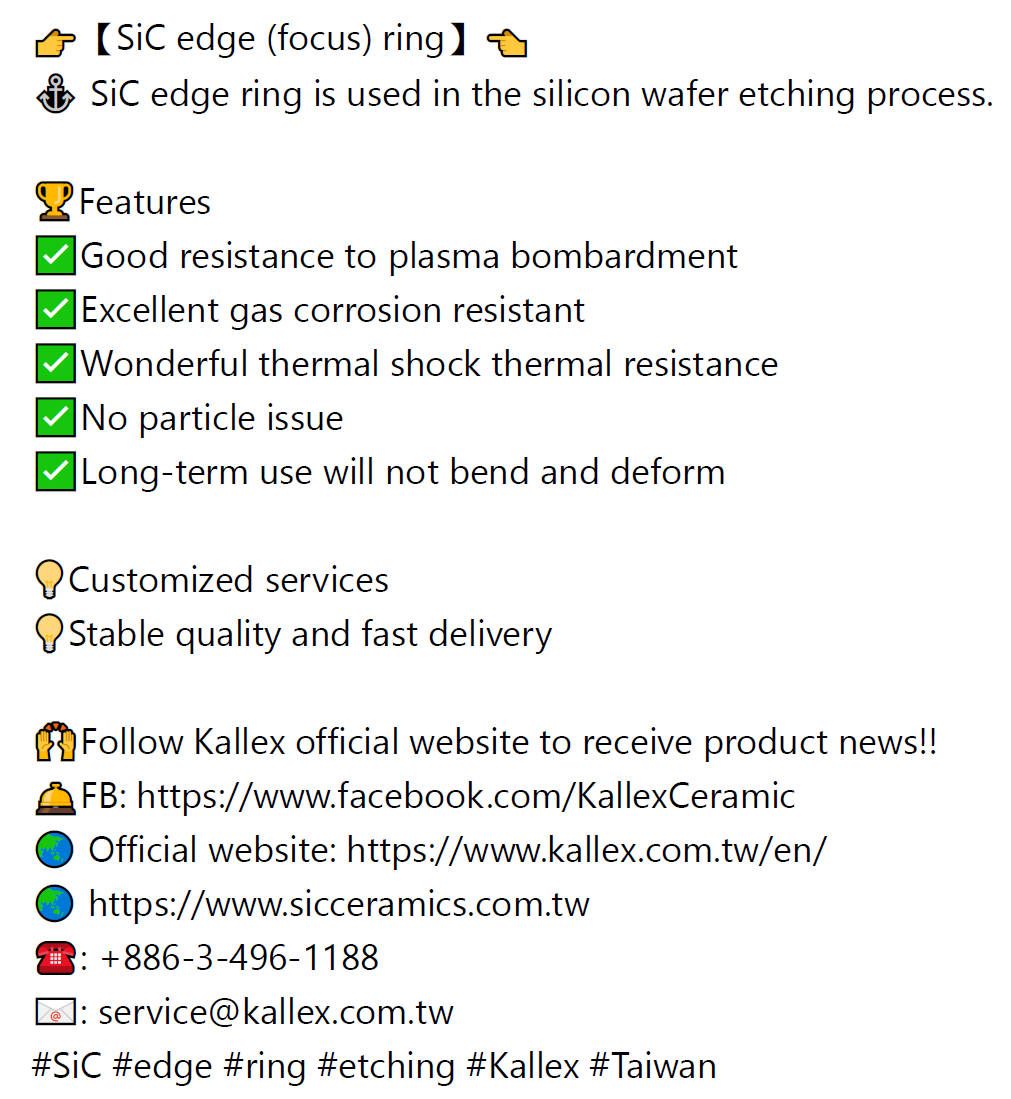Click the green check beside gas corrosion
Image resolution: width=1011 pixels, height=1099 pixels.
[x=54, y=311]
